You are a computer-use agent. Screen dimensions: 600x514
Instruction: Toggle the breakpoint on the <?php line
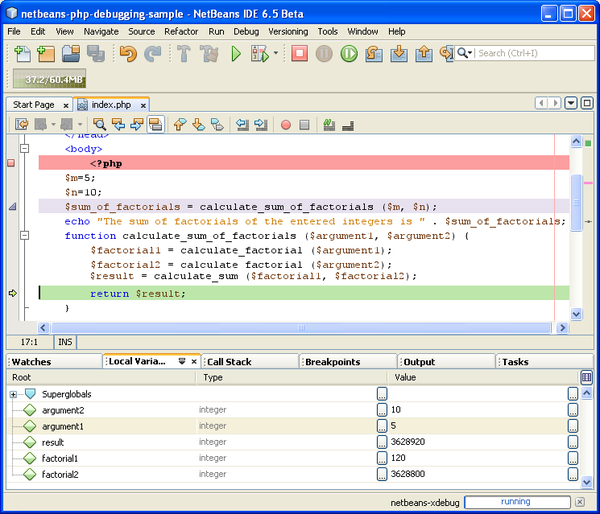coord(12,163)
